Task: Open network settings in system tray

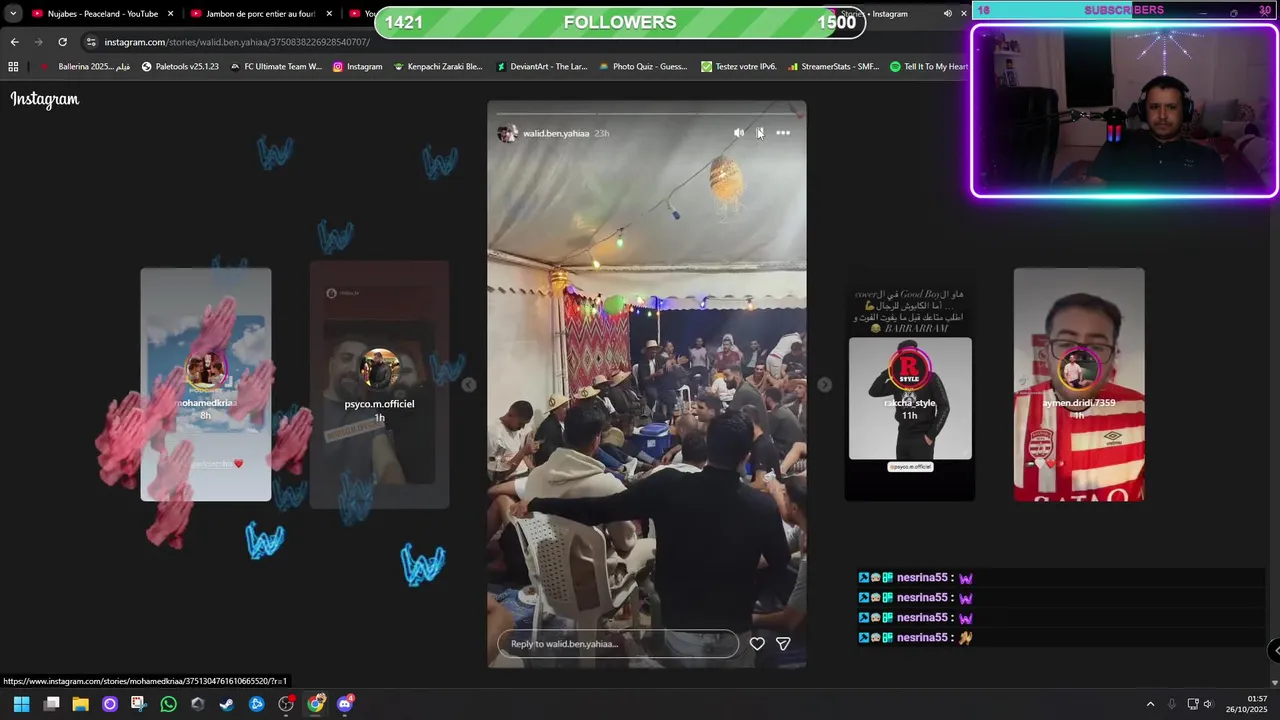Action: (x=1192, y=704)
